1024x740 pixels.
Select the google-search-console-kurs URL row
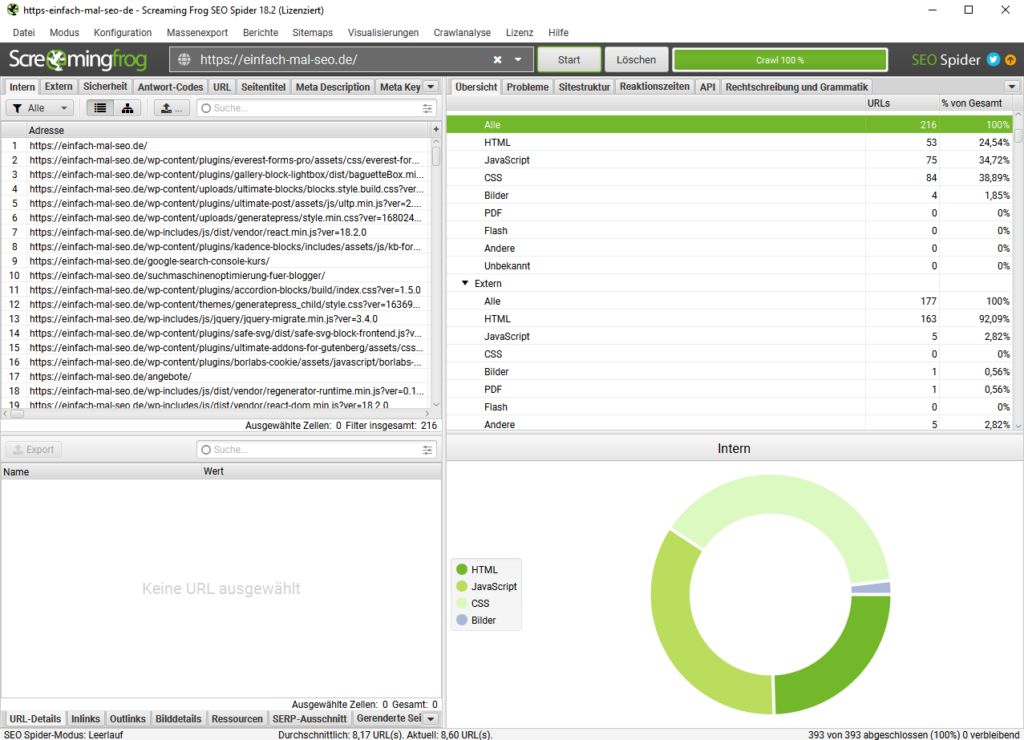216,261
